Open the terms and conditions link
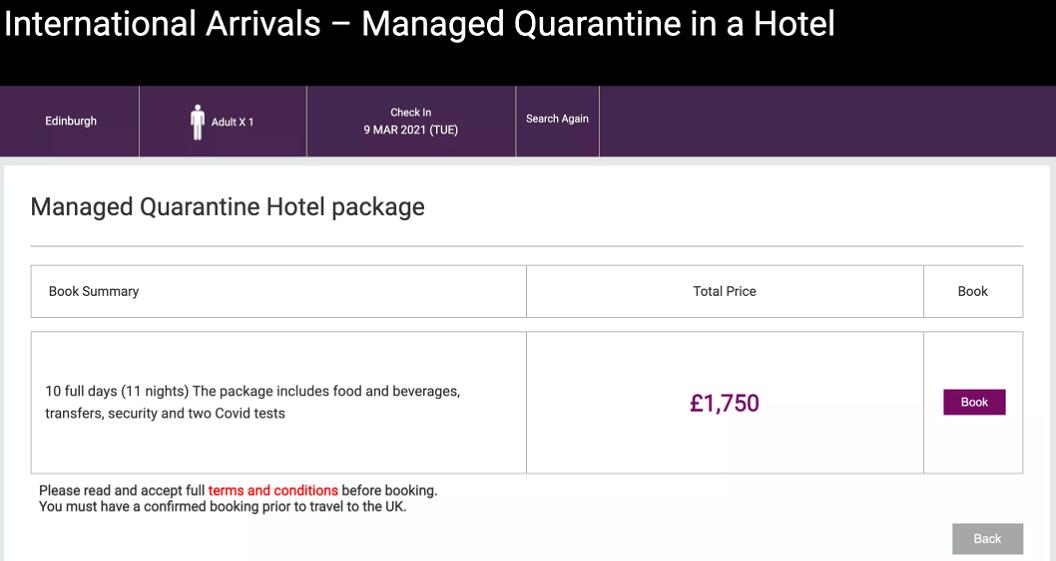 click(273, 490)
